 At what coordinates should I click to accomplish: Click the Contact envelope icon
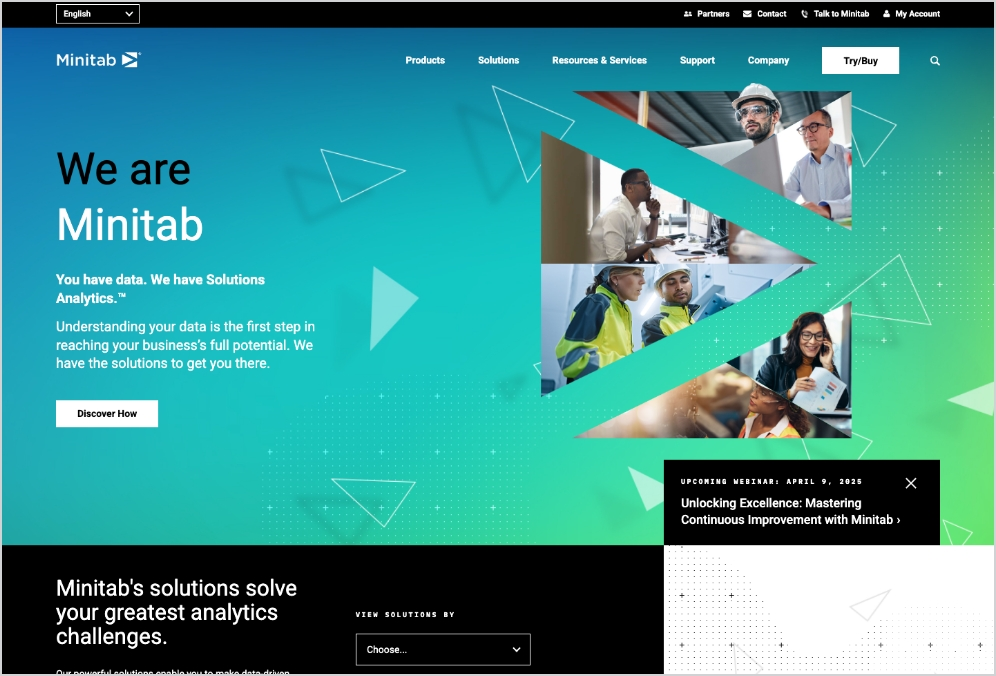coord(747,13)
